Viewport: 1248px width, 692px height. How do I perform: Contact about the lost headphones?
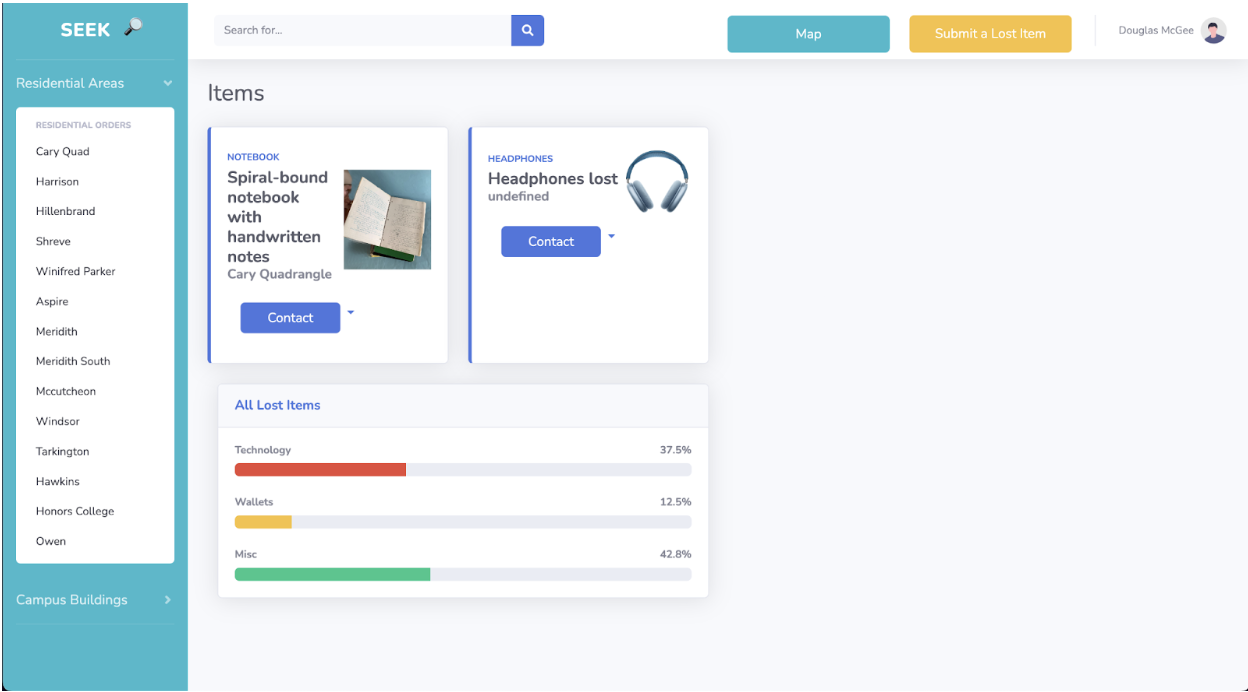tap(551, 242)
